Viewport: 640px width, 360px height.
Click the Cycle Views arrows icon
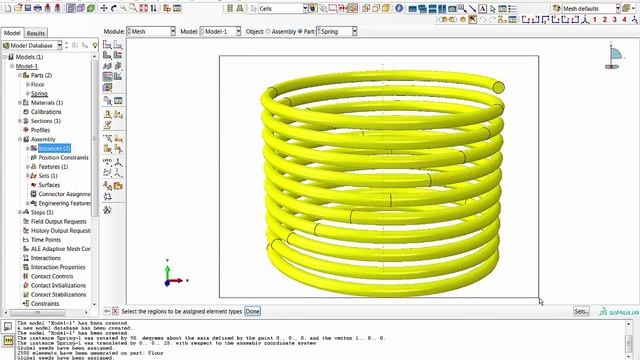(x=153, y=8)
